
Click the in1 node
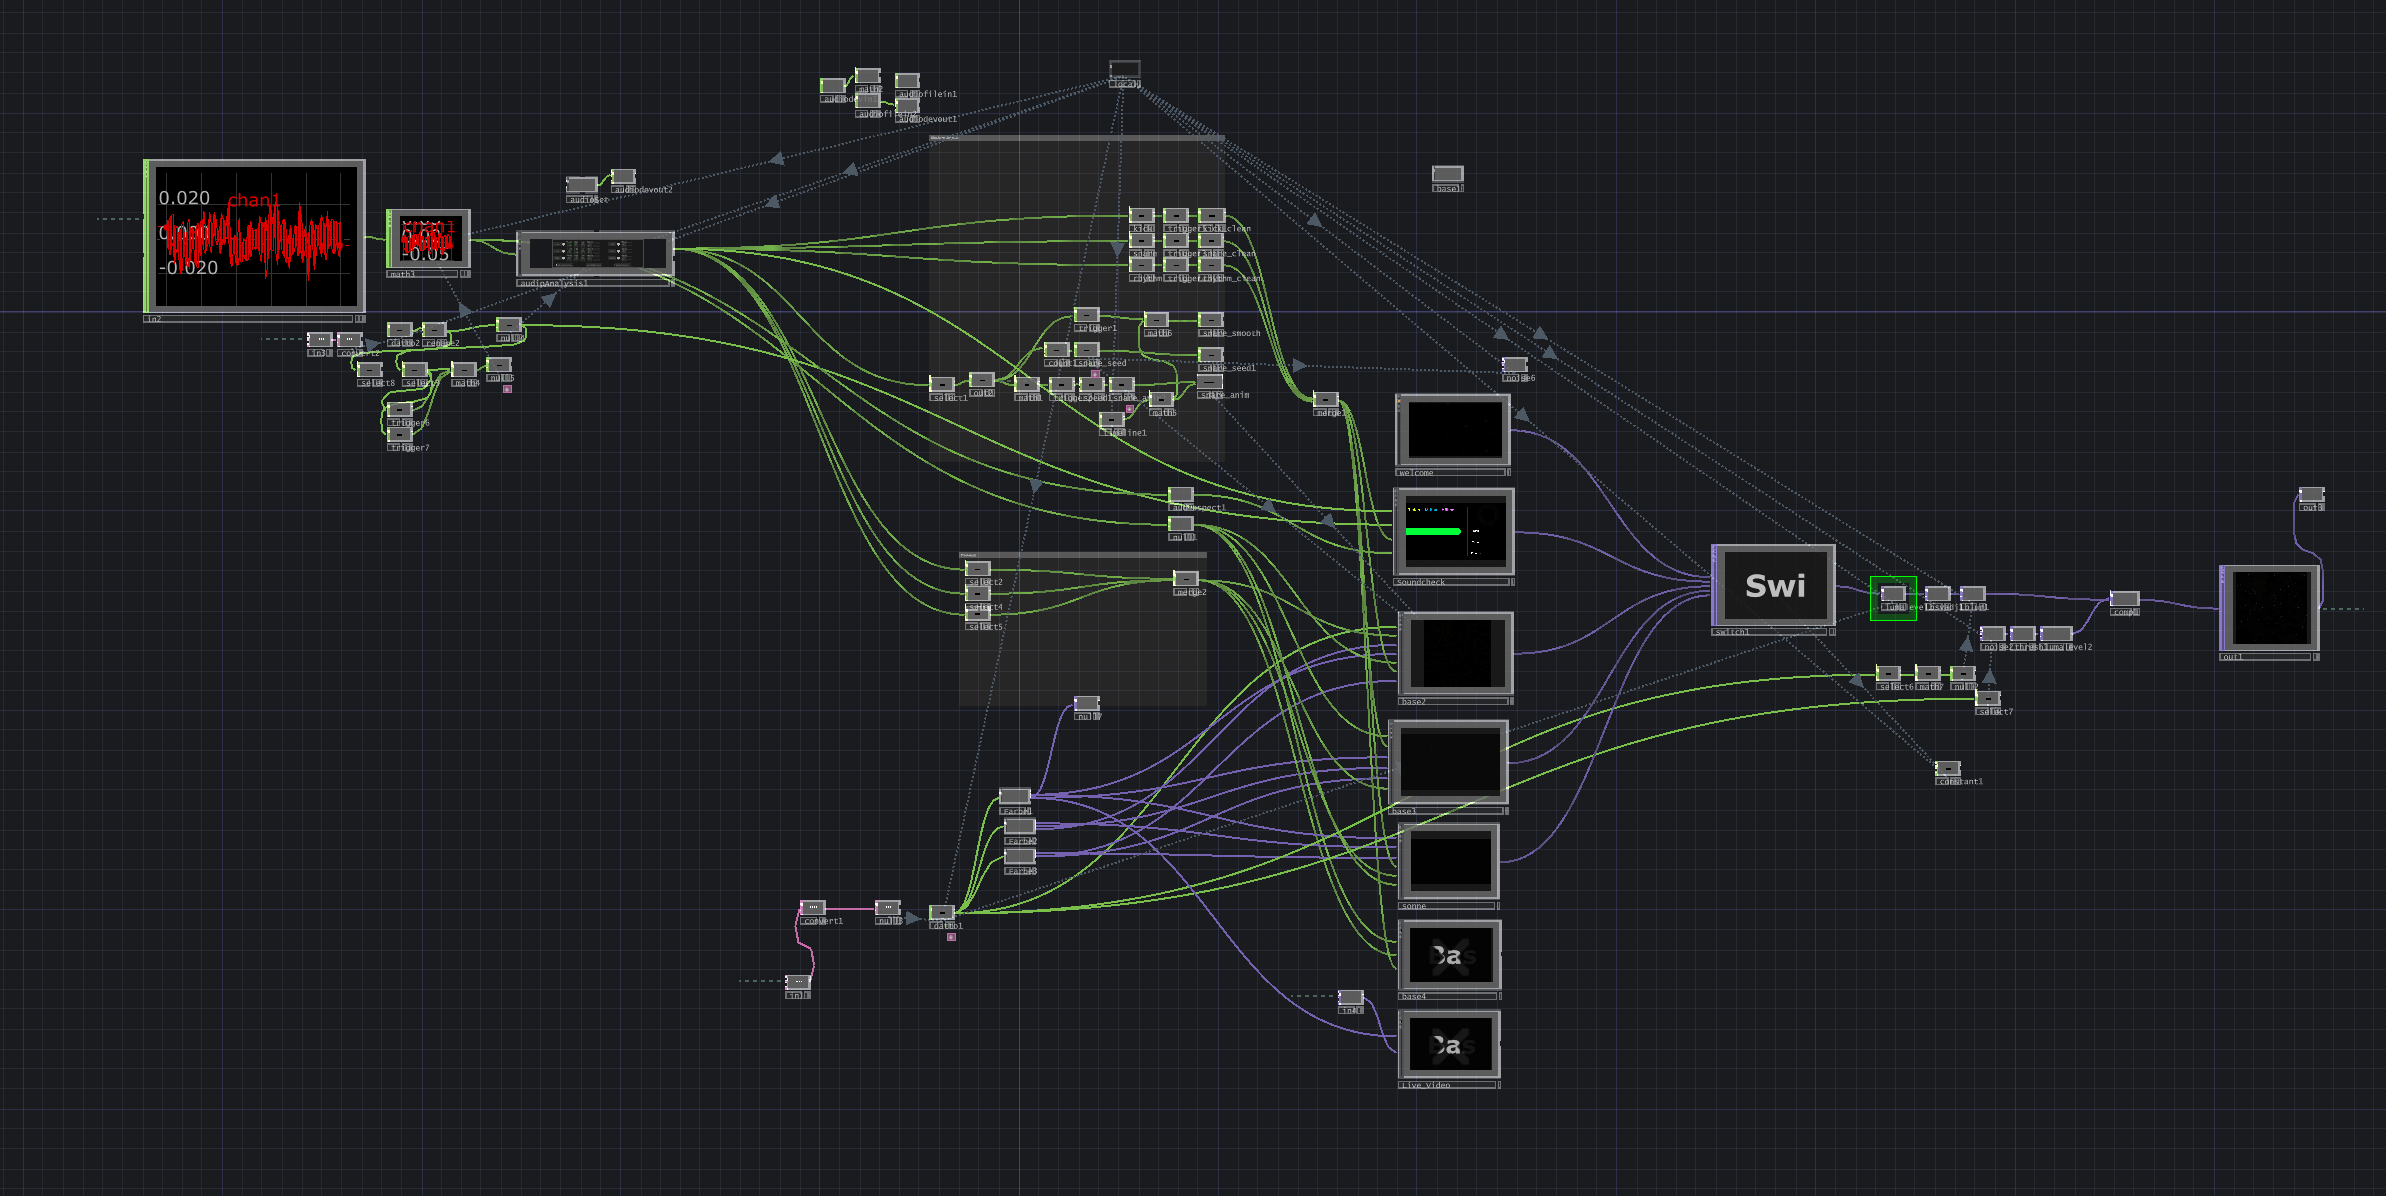click(798, 983)
